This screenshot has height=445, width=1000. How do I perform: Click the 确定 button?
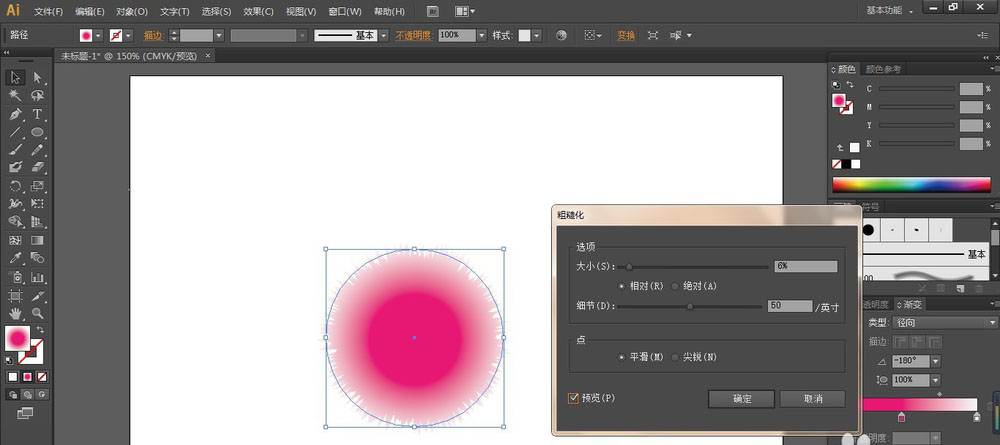coord(741,398)
